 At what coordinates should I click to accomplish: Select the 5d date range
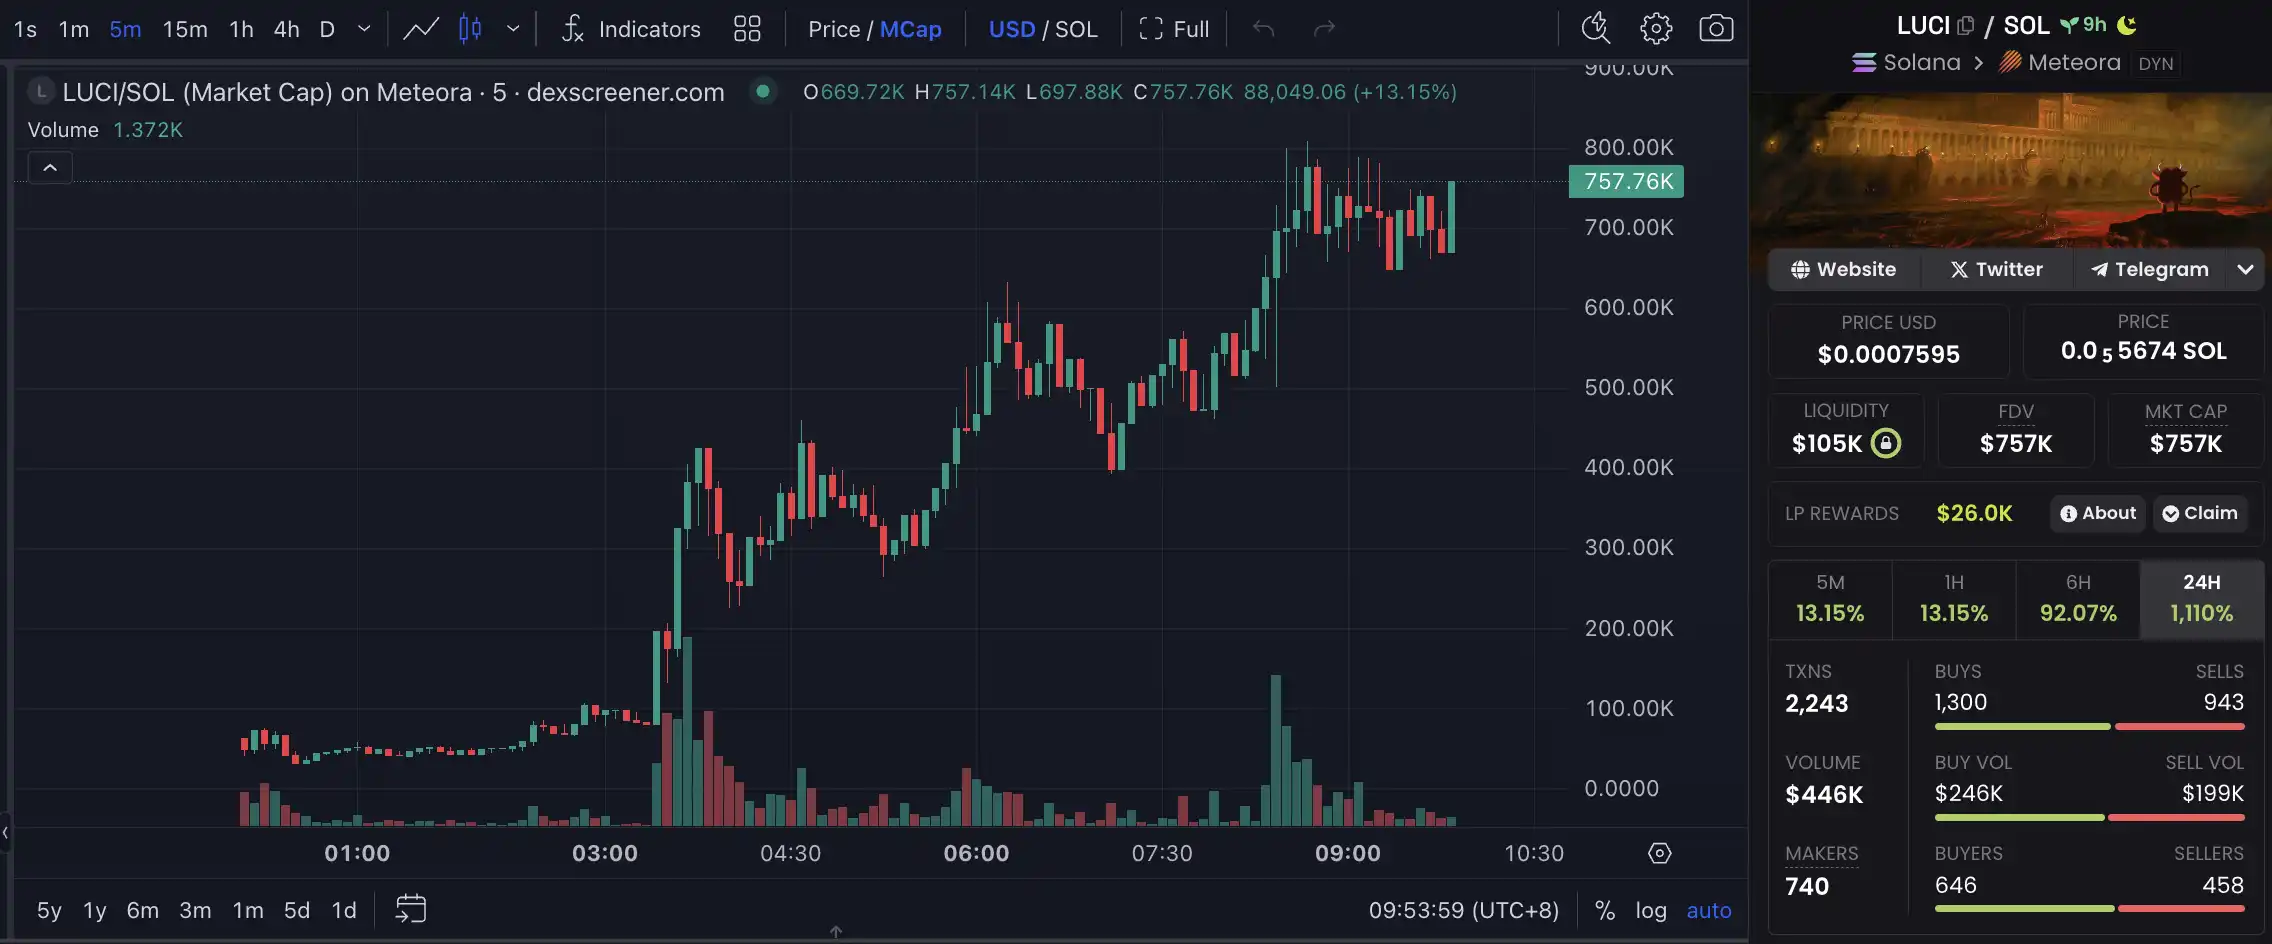click(x=297, y=910)
